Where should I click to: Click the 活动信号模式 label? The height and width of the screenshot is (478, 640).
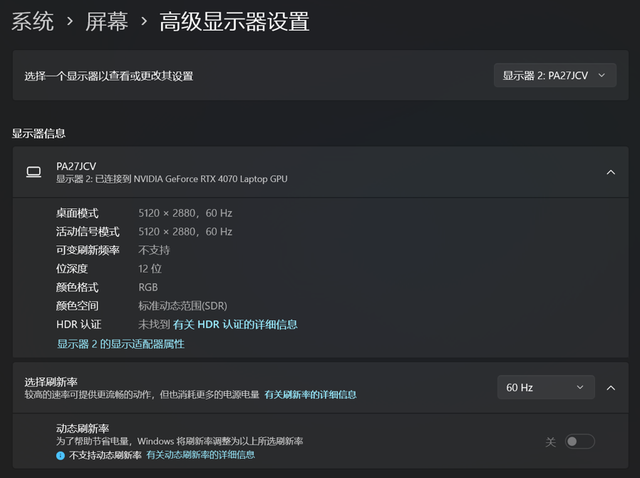point(88,232)
